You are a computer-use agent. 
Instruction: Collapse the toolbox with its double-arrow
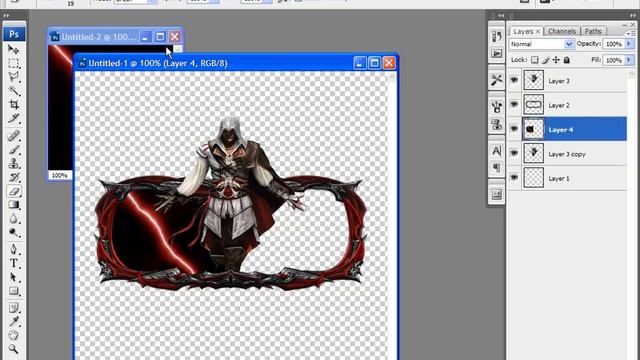point(7,16)
